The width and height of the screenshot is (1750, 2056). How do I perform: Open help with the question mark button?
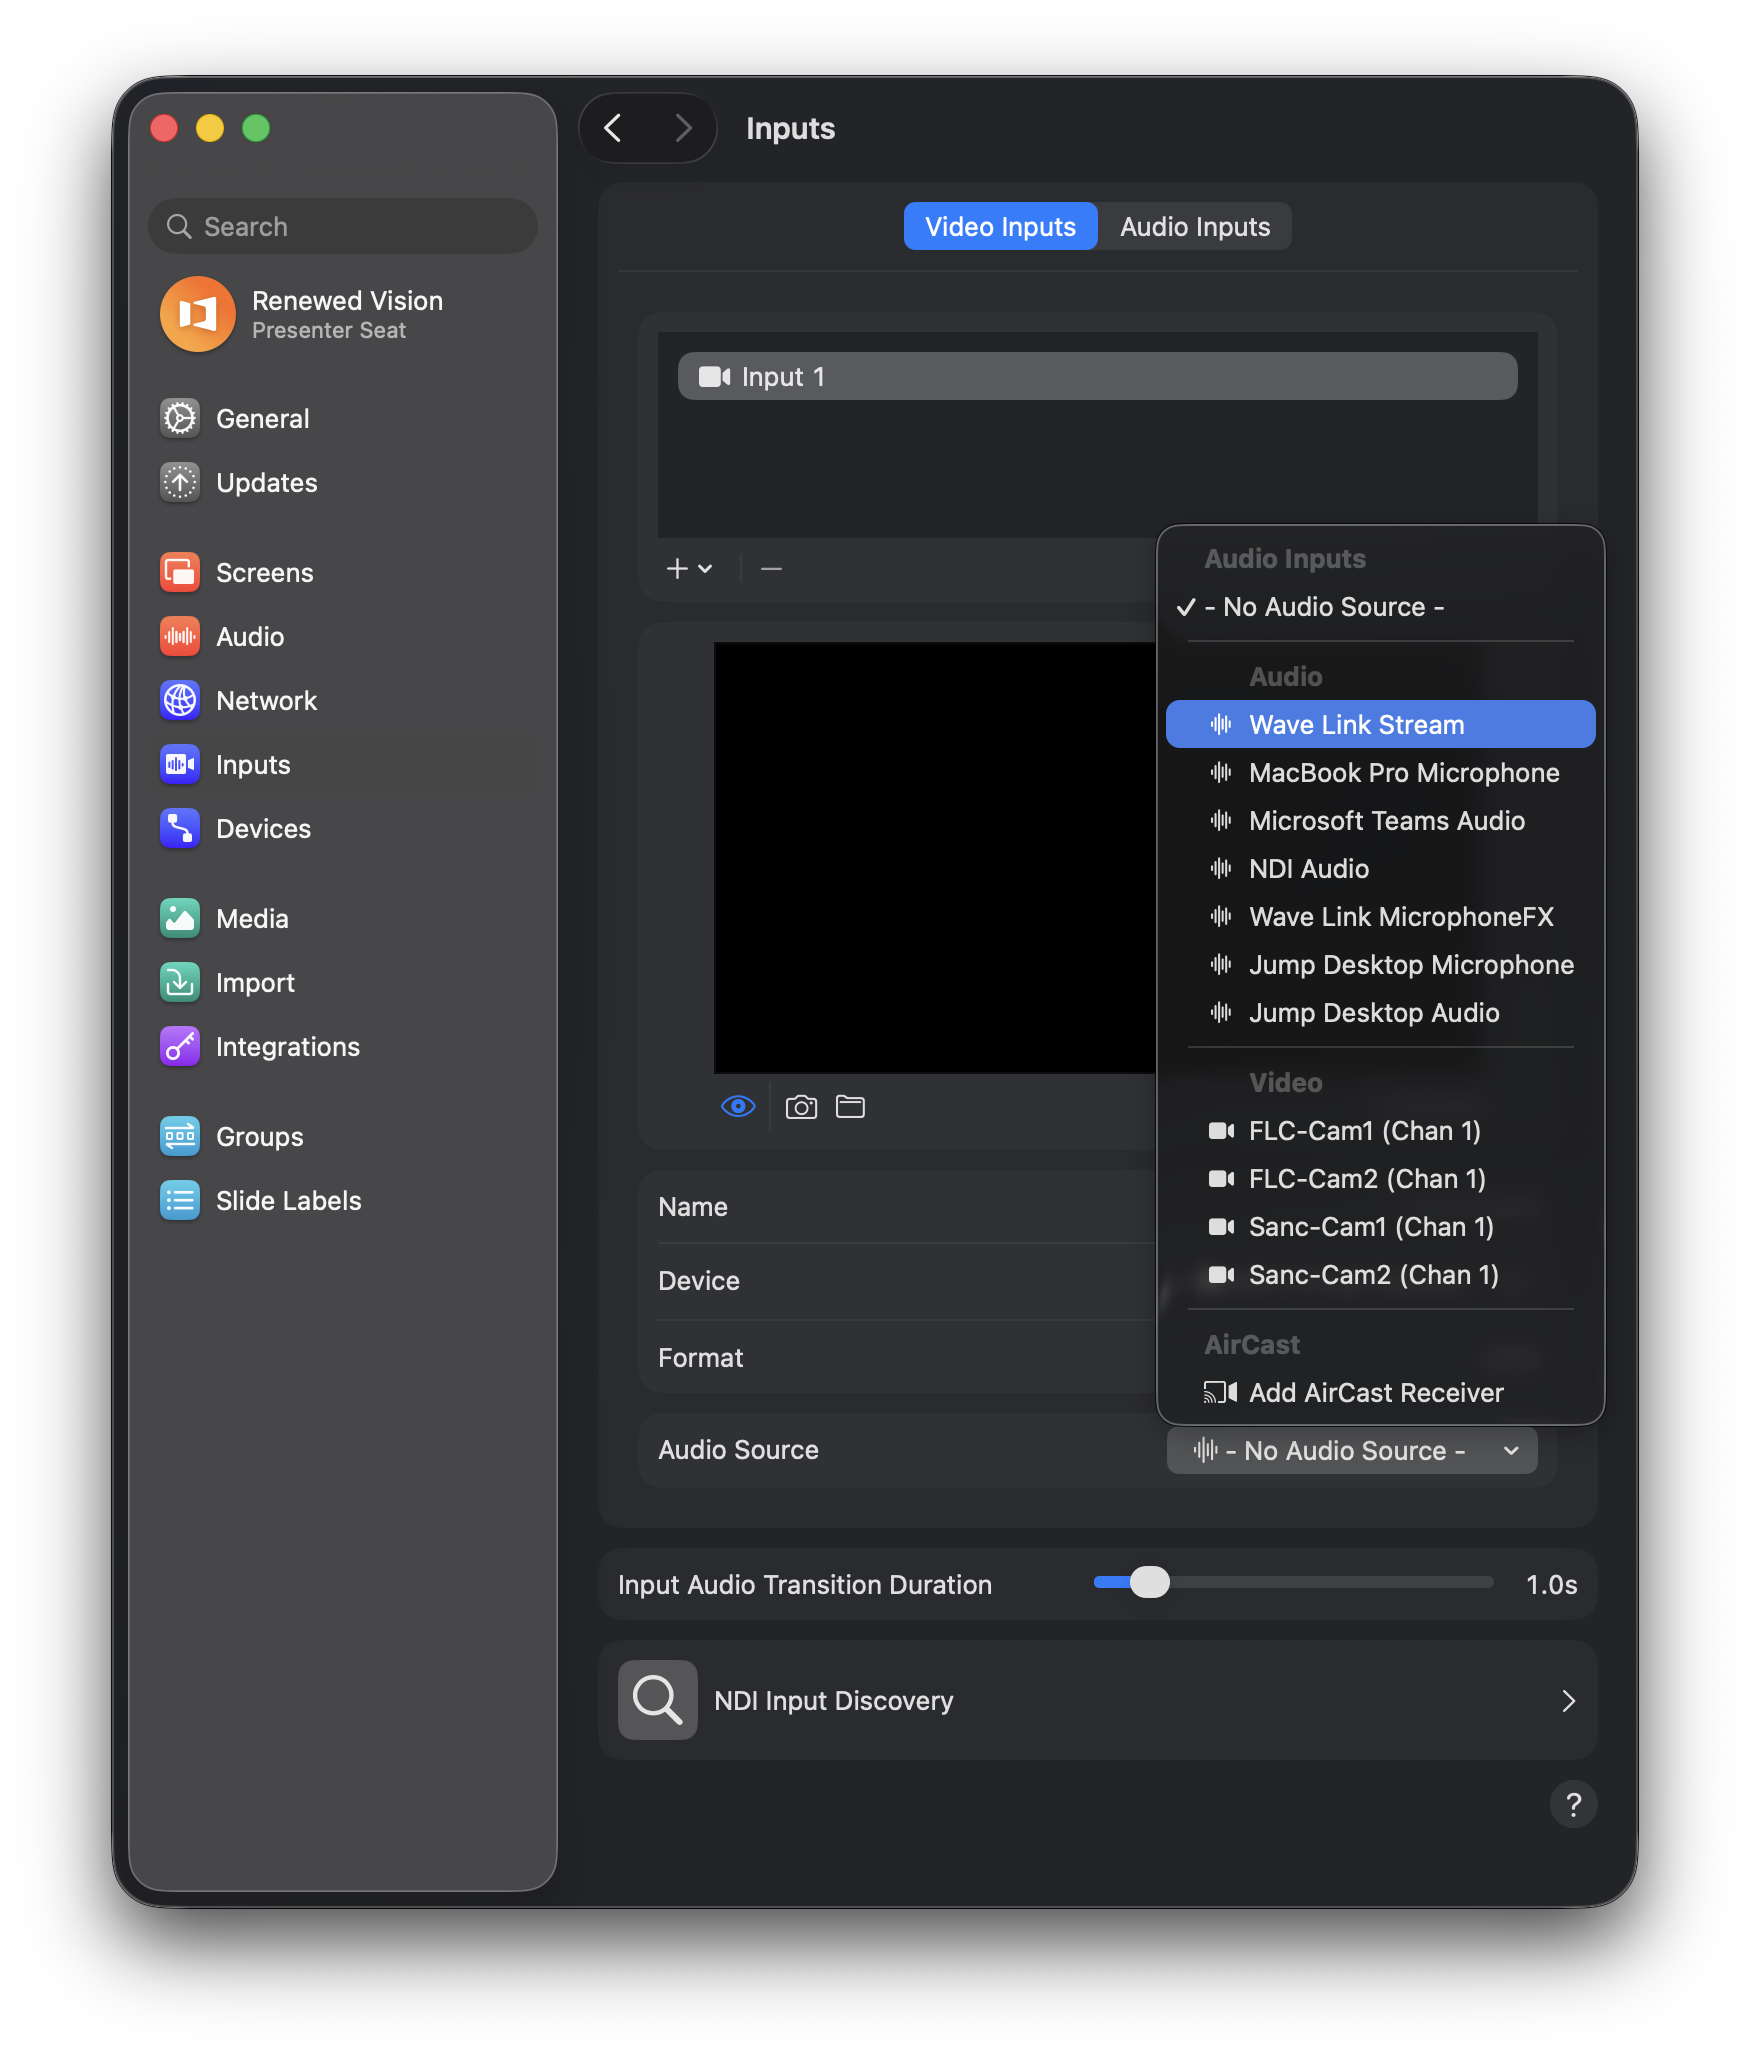tap(1573, 1804)
